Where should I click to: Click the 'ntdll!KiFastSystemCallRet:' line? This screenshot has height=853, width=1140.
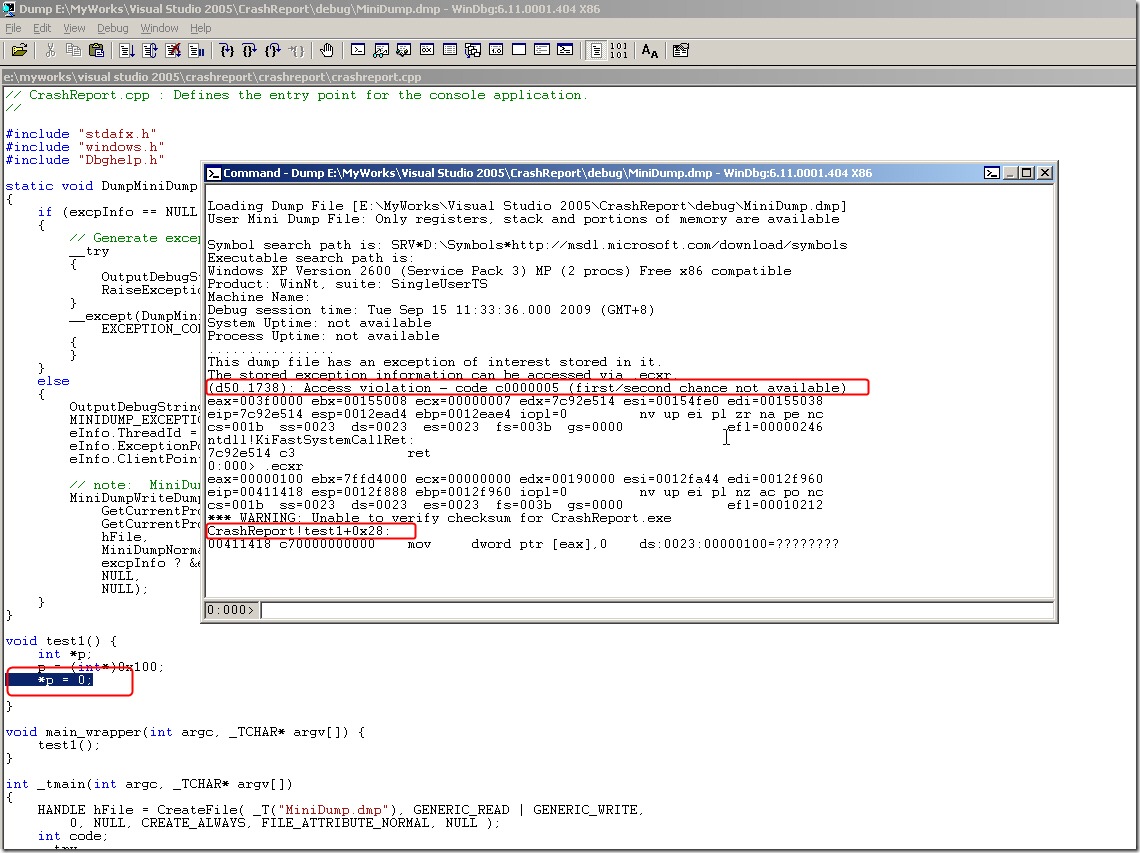[310, 440]
